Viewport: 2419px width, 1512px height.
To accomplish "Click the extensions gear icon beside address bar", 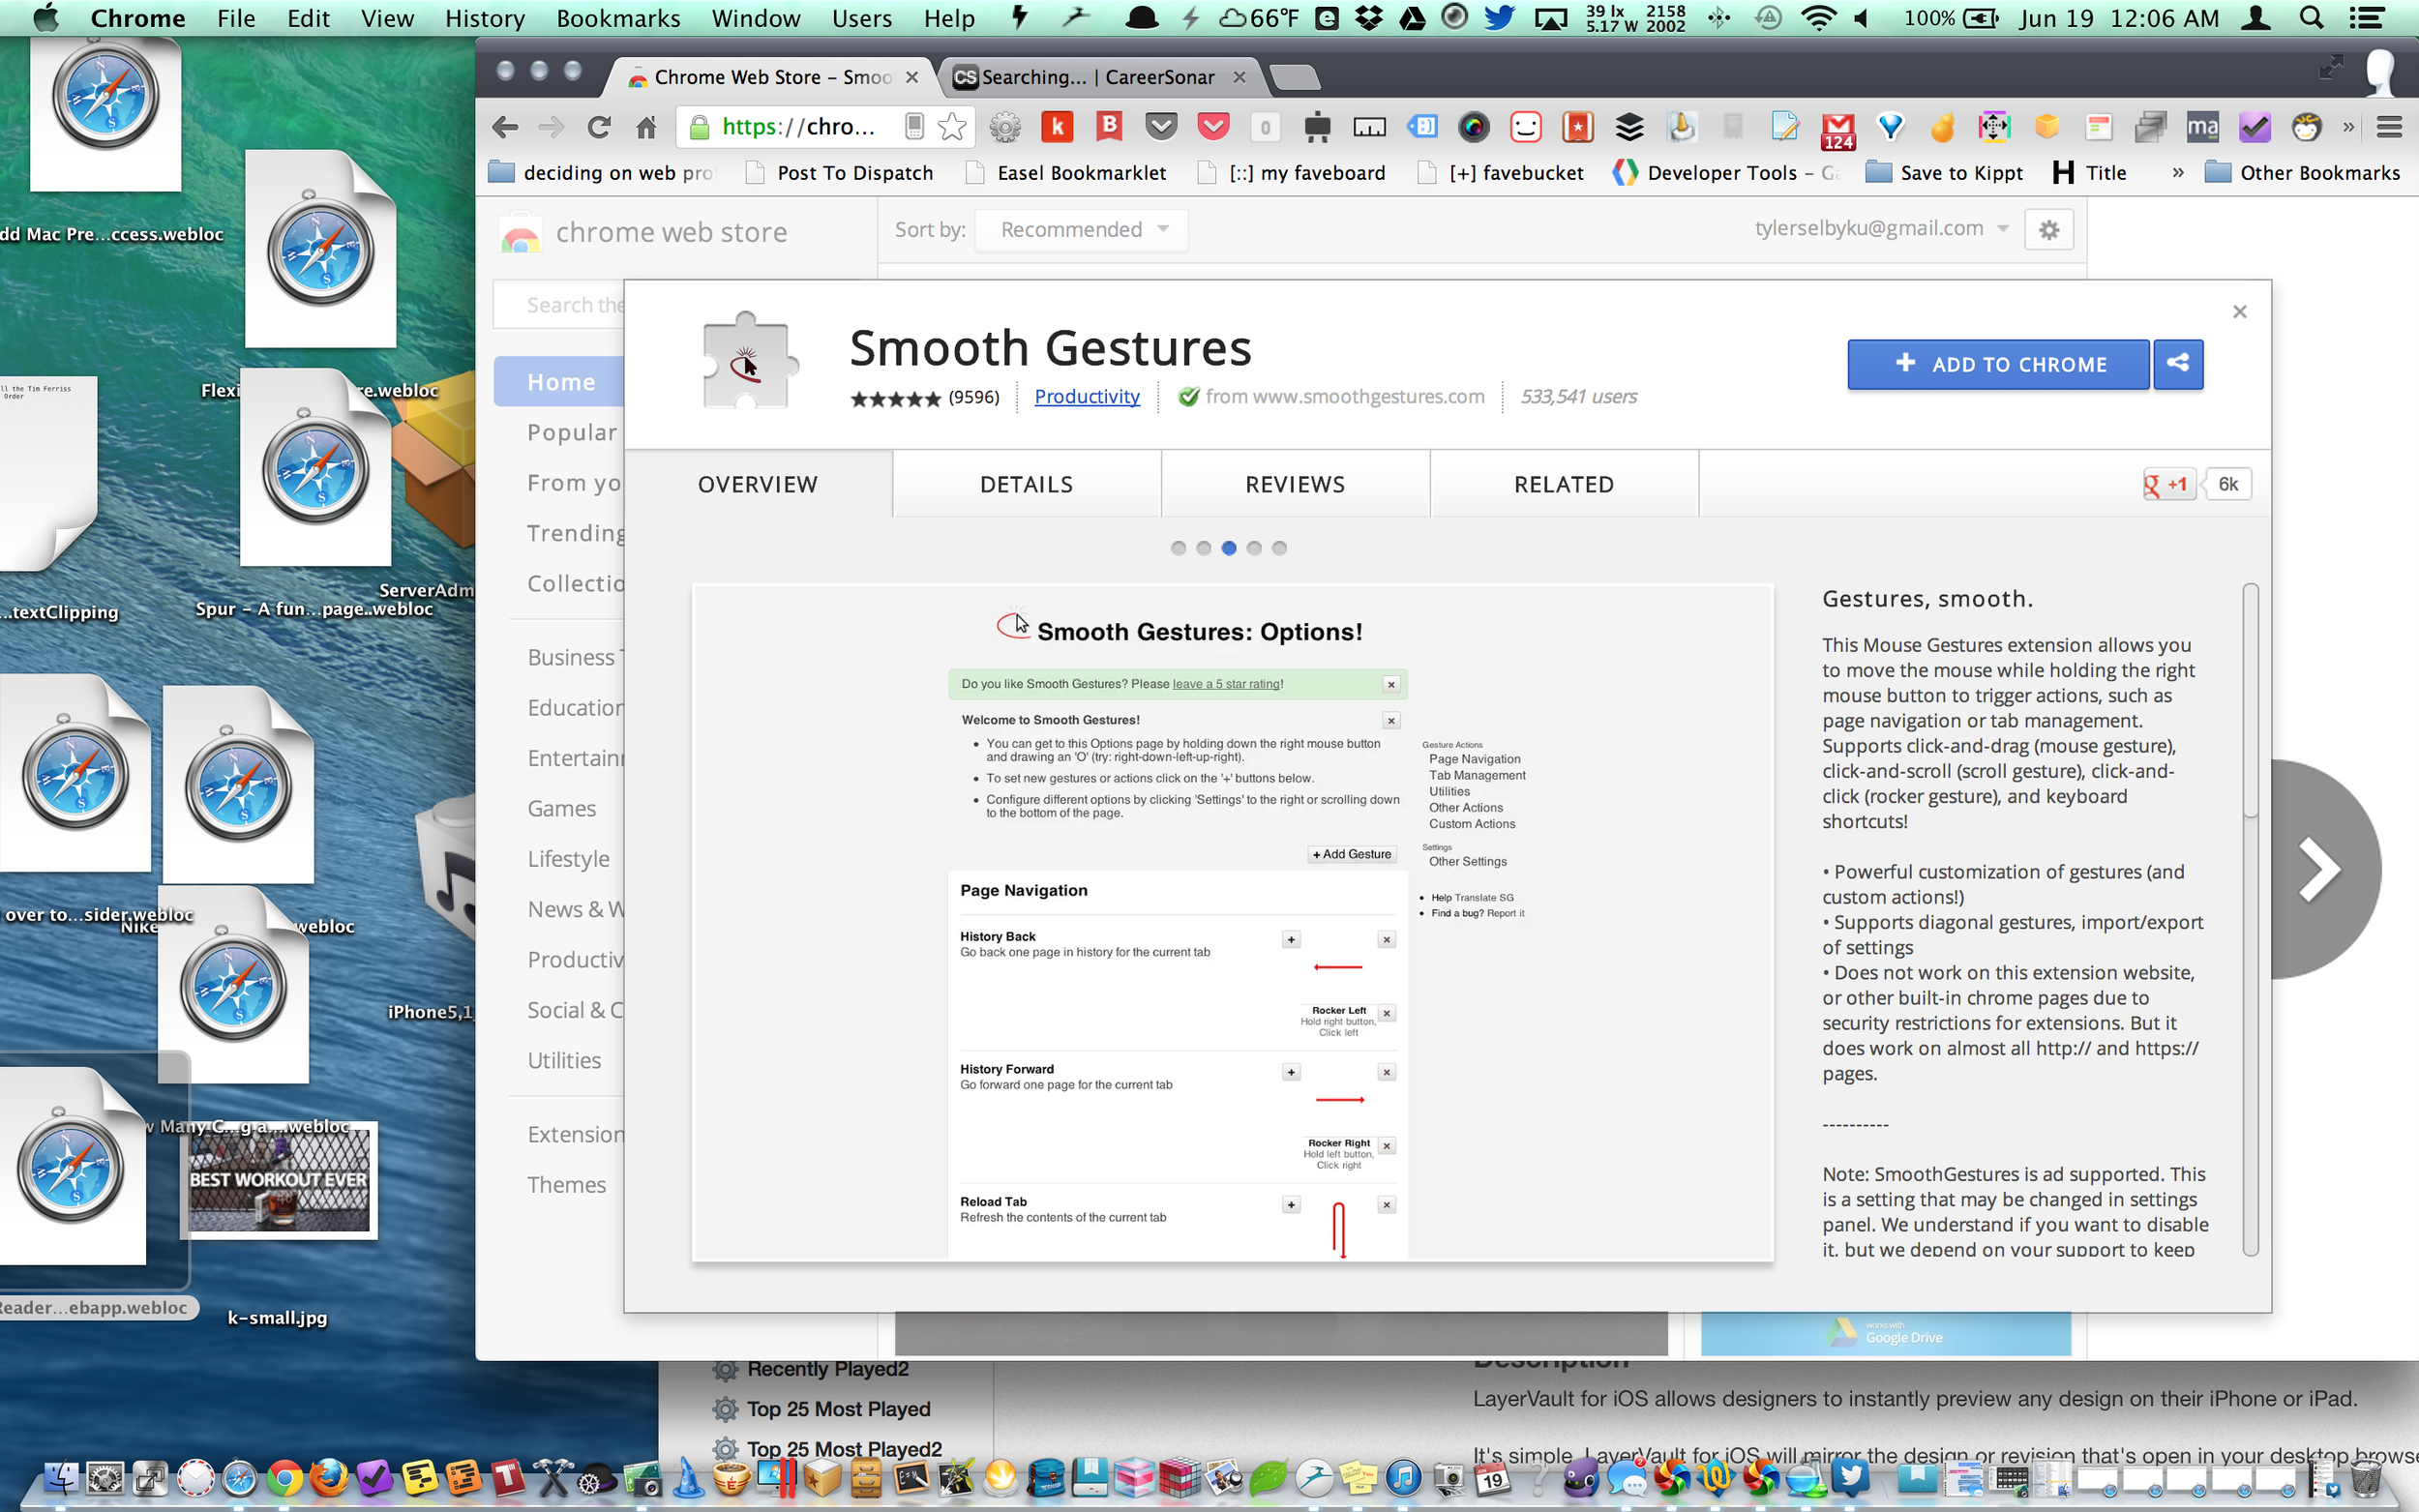I will [x=1005, y=127].
